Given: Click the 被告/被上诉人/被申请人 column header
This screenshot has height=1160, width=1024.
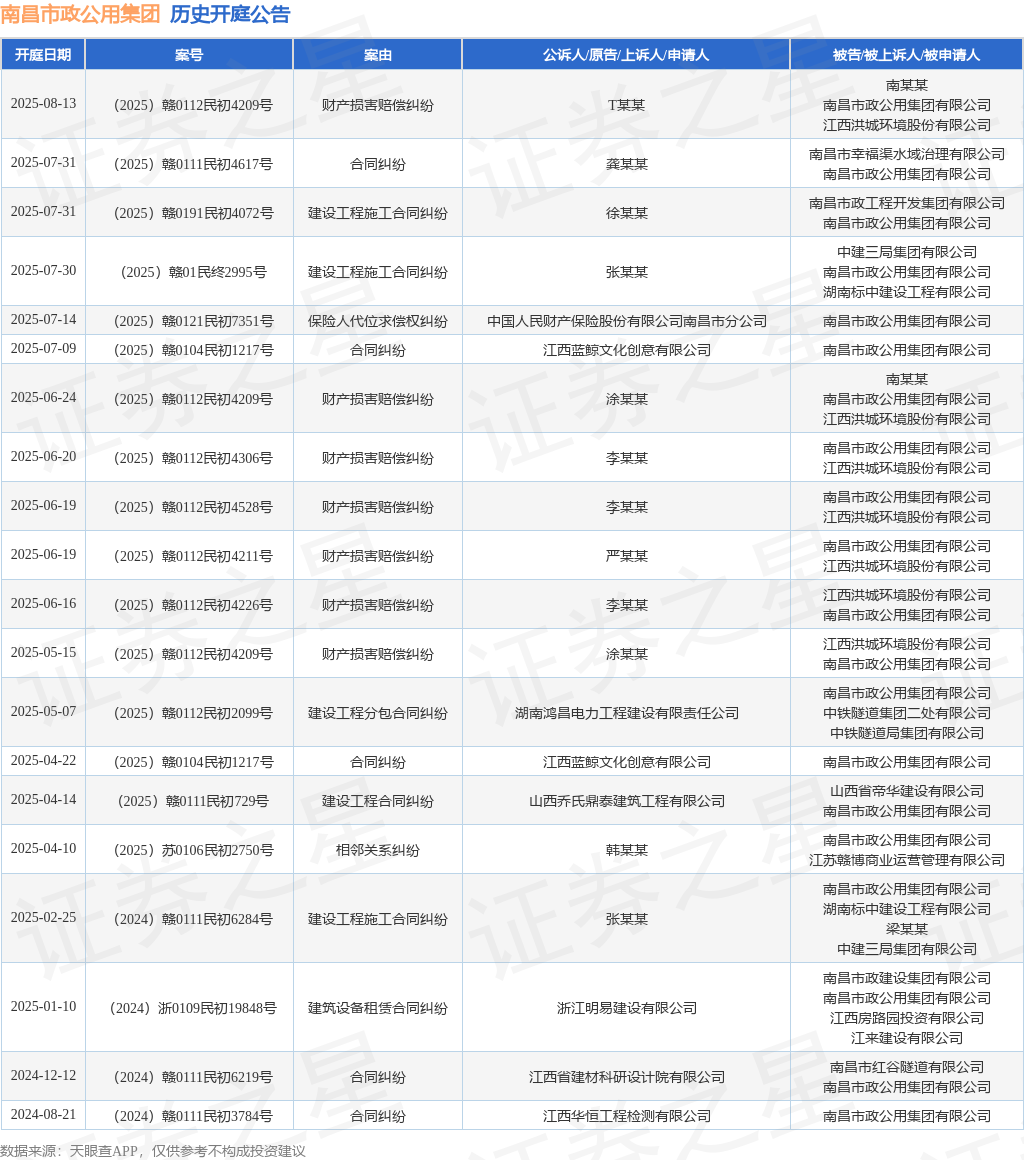Looking at the screenshot, I should pyautogui.click(x=906, y=55).
